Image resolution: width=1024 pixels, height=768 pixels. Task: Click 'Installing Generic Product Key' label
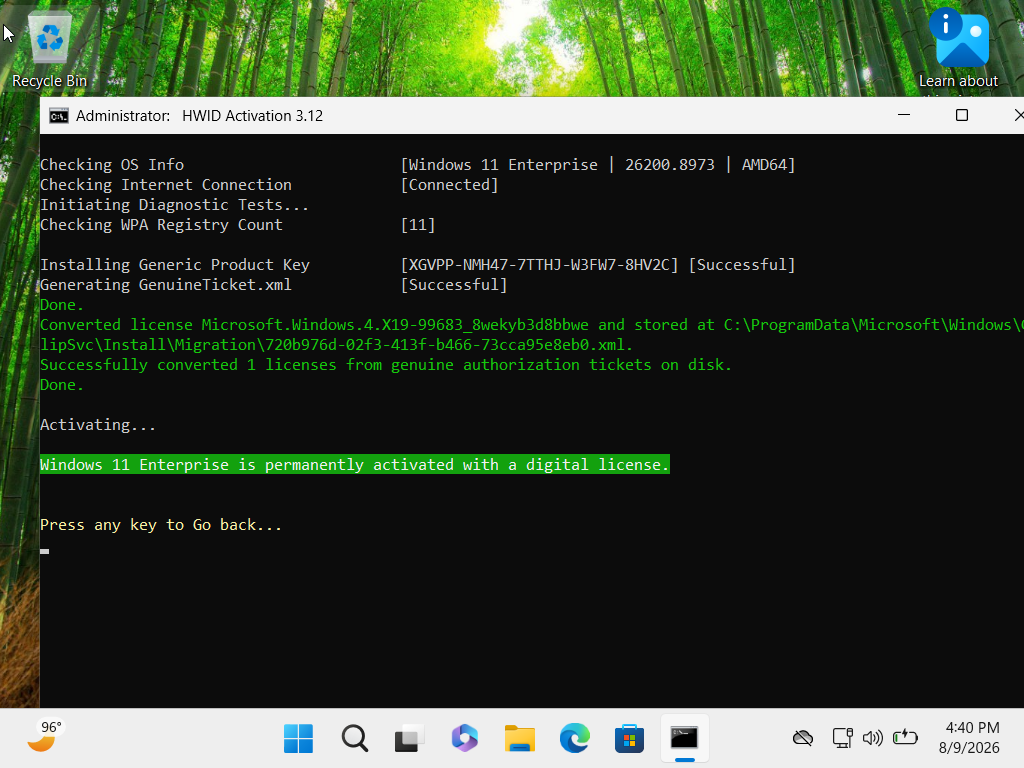(174, 264)
